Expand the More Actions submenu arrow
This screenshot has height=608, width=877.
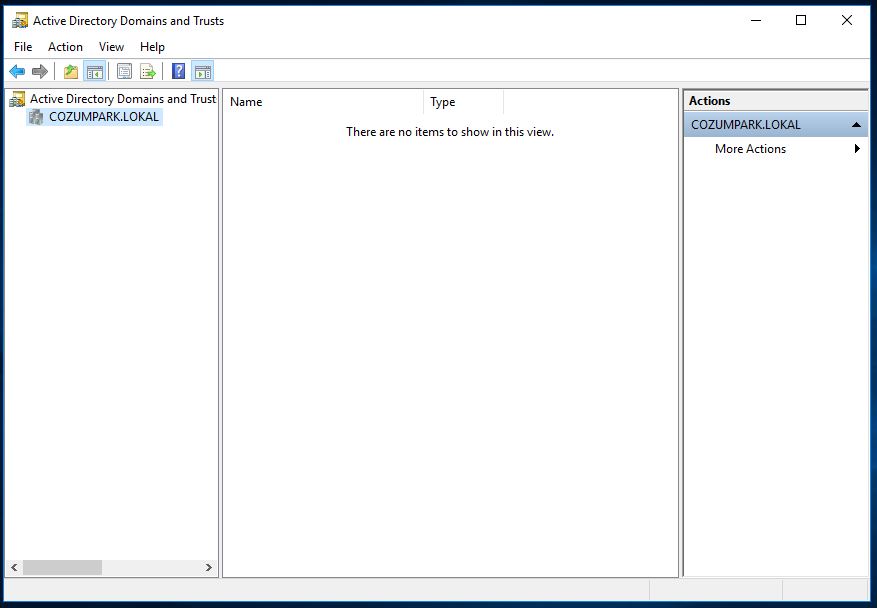point(857,149)
